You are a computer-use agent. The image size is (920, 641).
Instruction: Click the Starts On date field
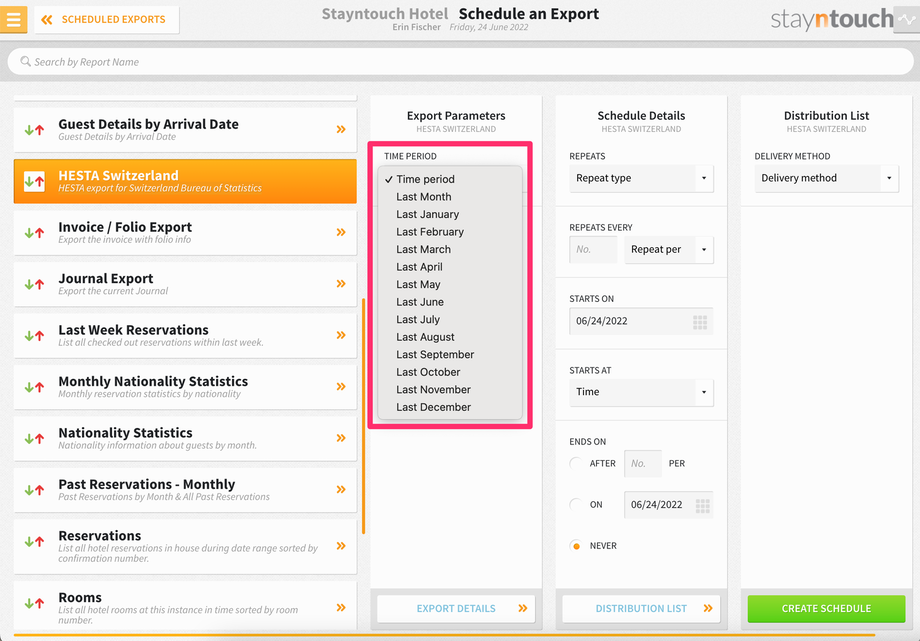click(x=641, y=321)
